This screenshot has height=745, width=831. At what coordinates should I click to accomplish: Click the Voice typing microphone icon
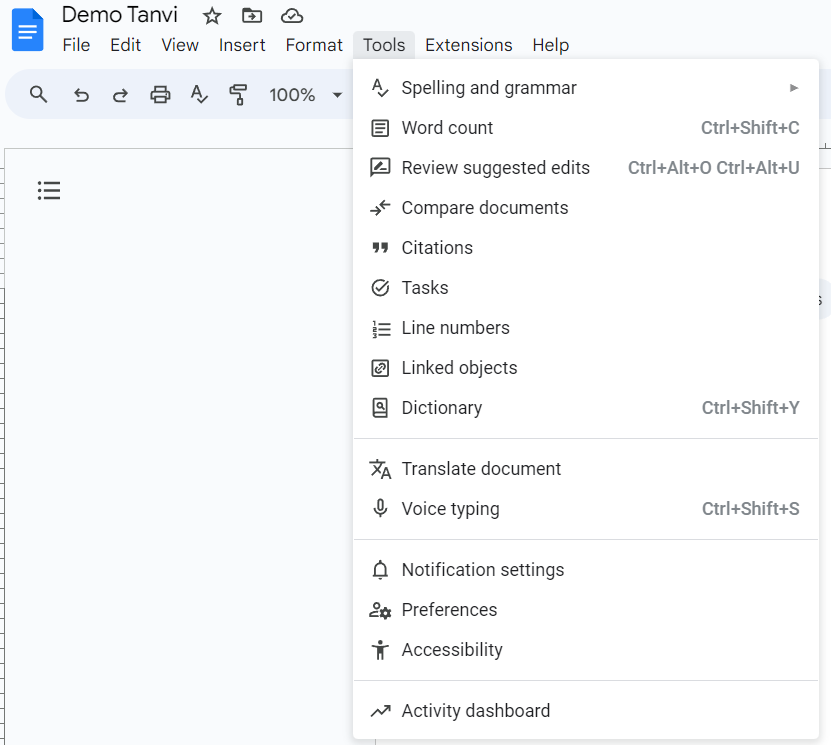pyautogui.click(x=380, y=508)
